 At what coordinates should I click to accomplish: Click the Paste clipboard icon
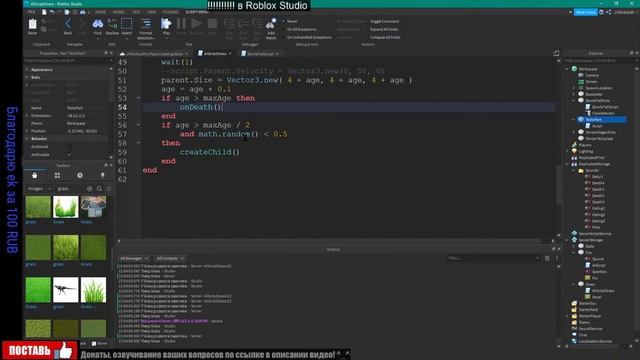coord(32,24)
